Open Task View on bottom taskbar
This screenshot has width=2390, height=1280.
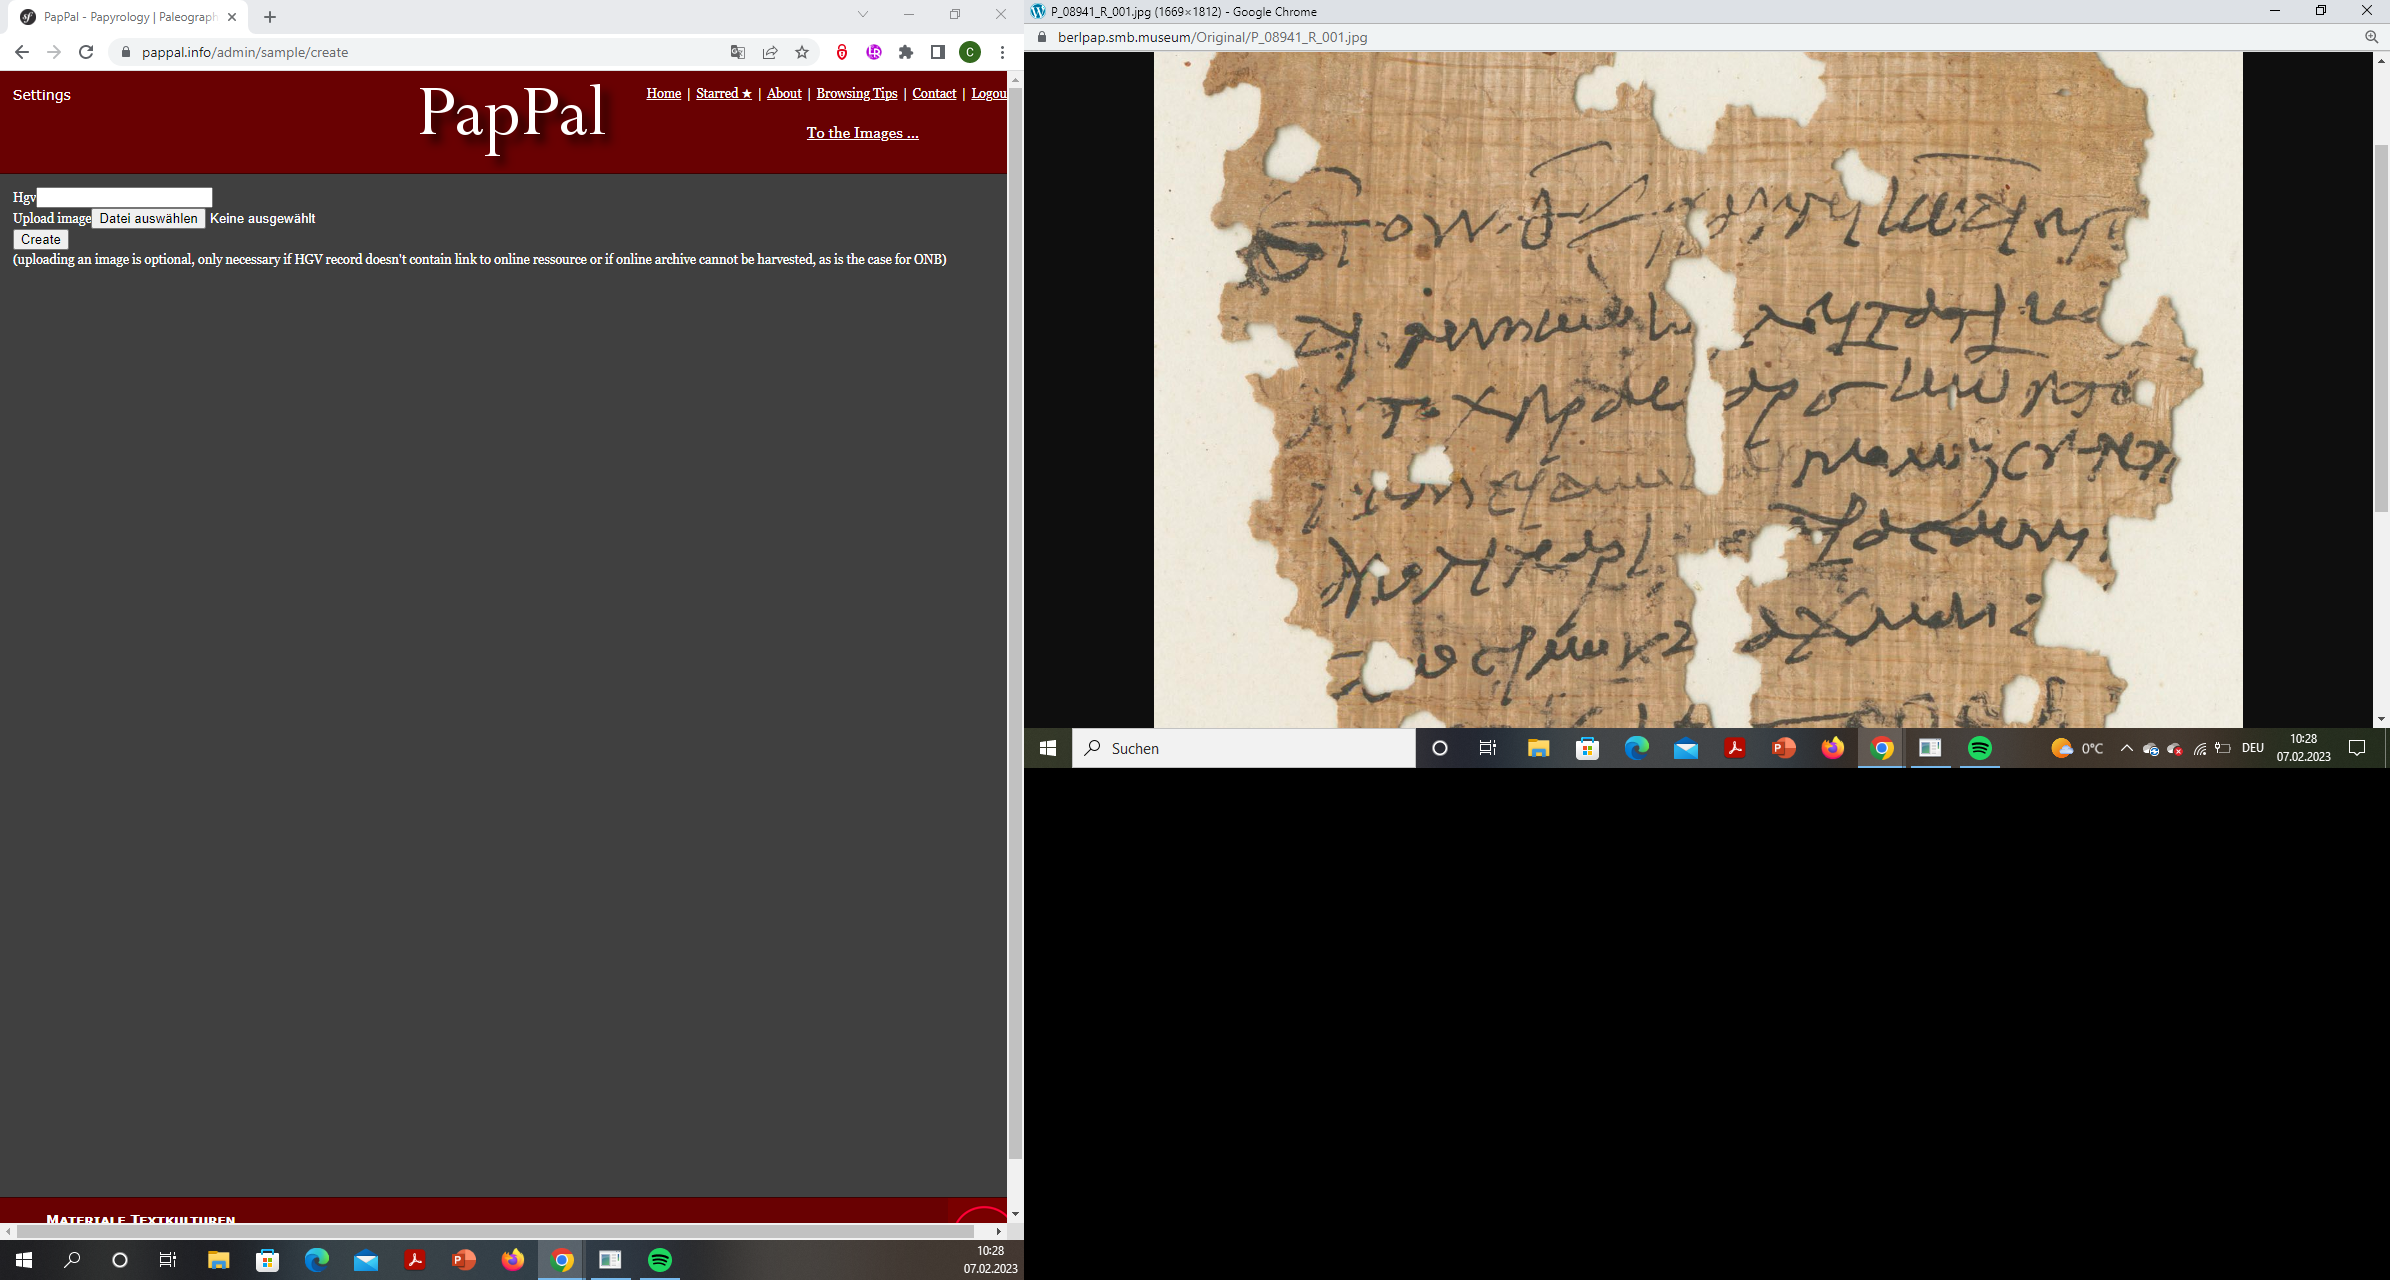point(168,1260)
